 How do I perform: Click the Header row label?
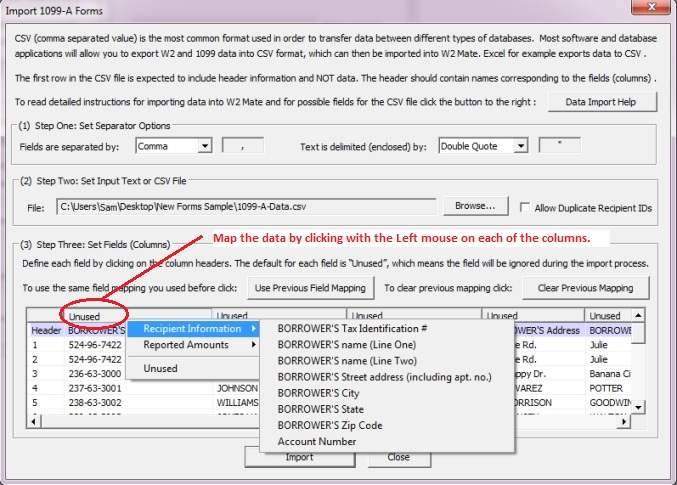coord(46,330)
